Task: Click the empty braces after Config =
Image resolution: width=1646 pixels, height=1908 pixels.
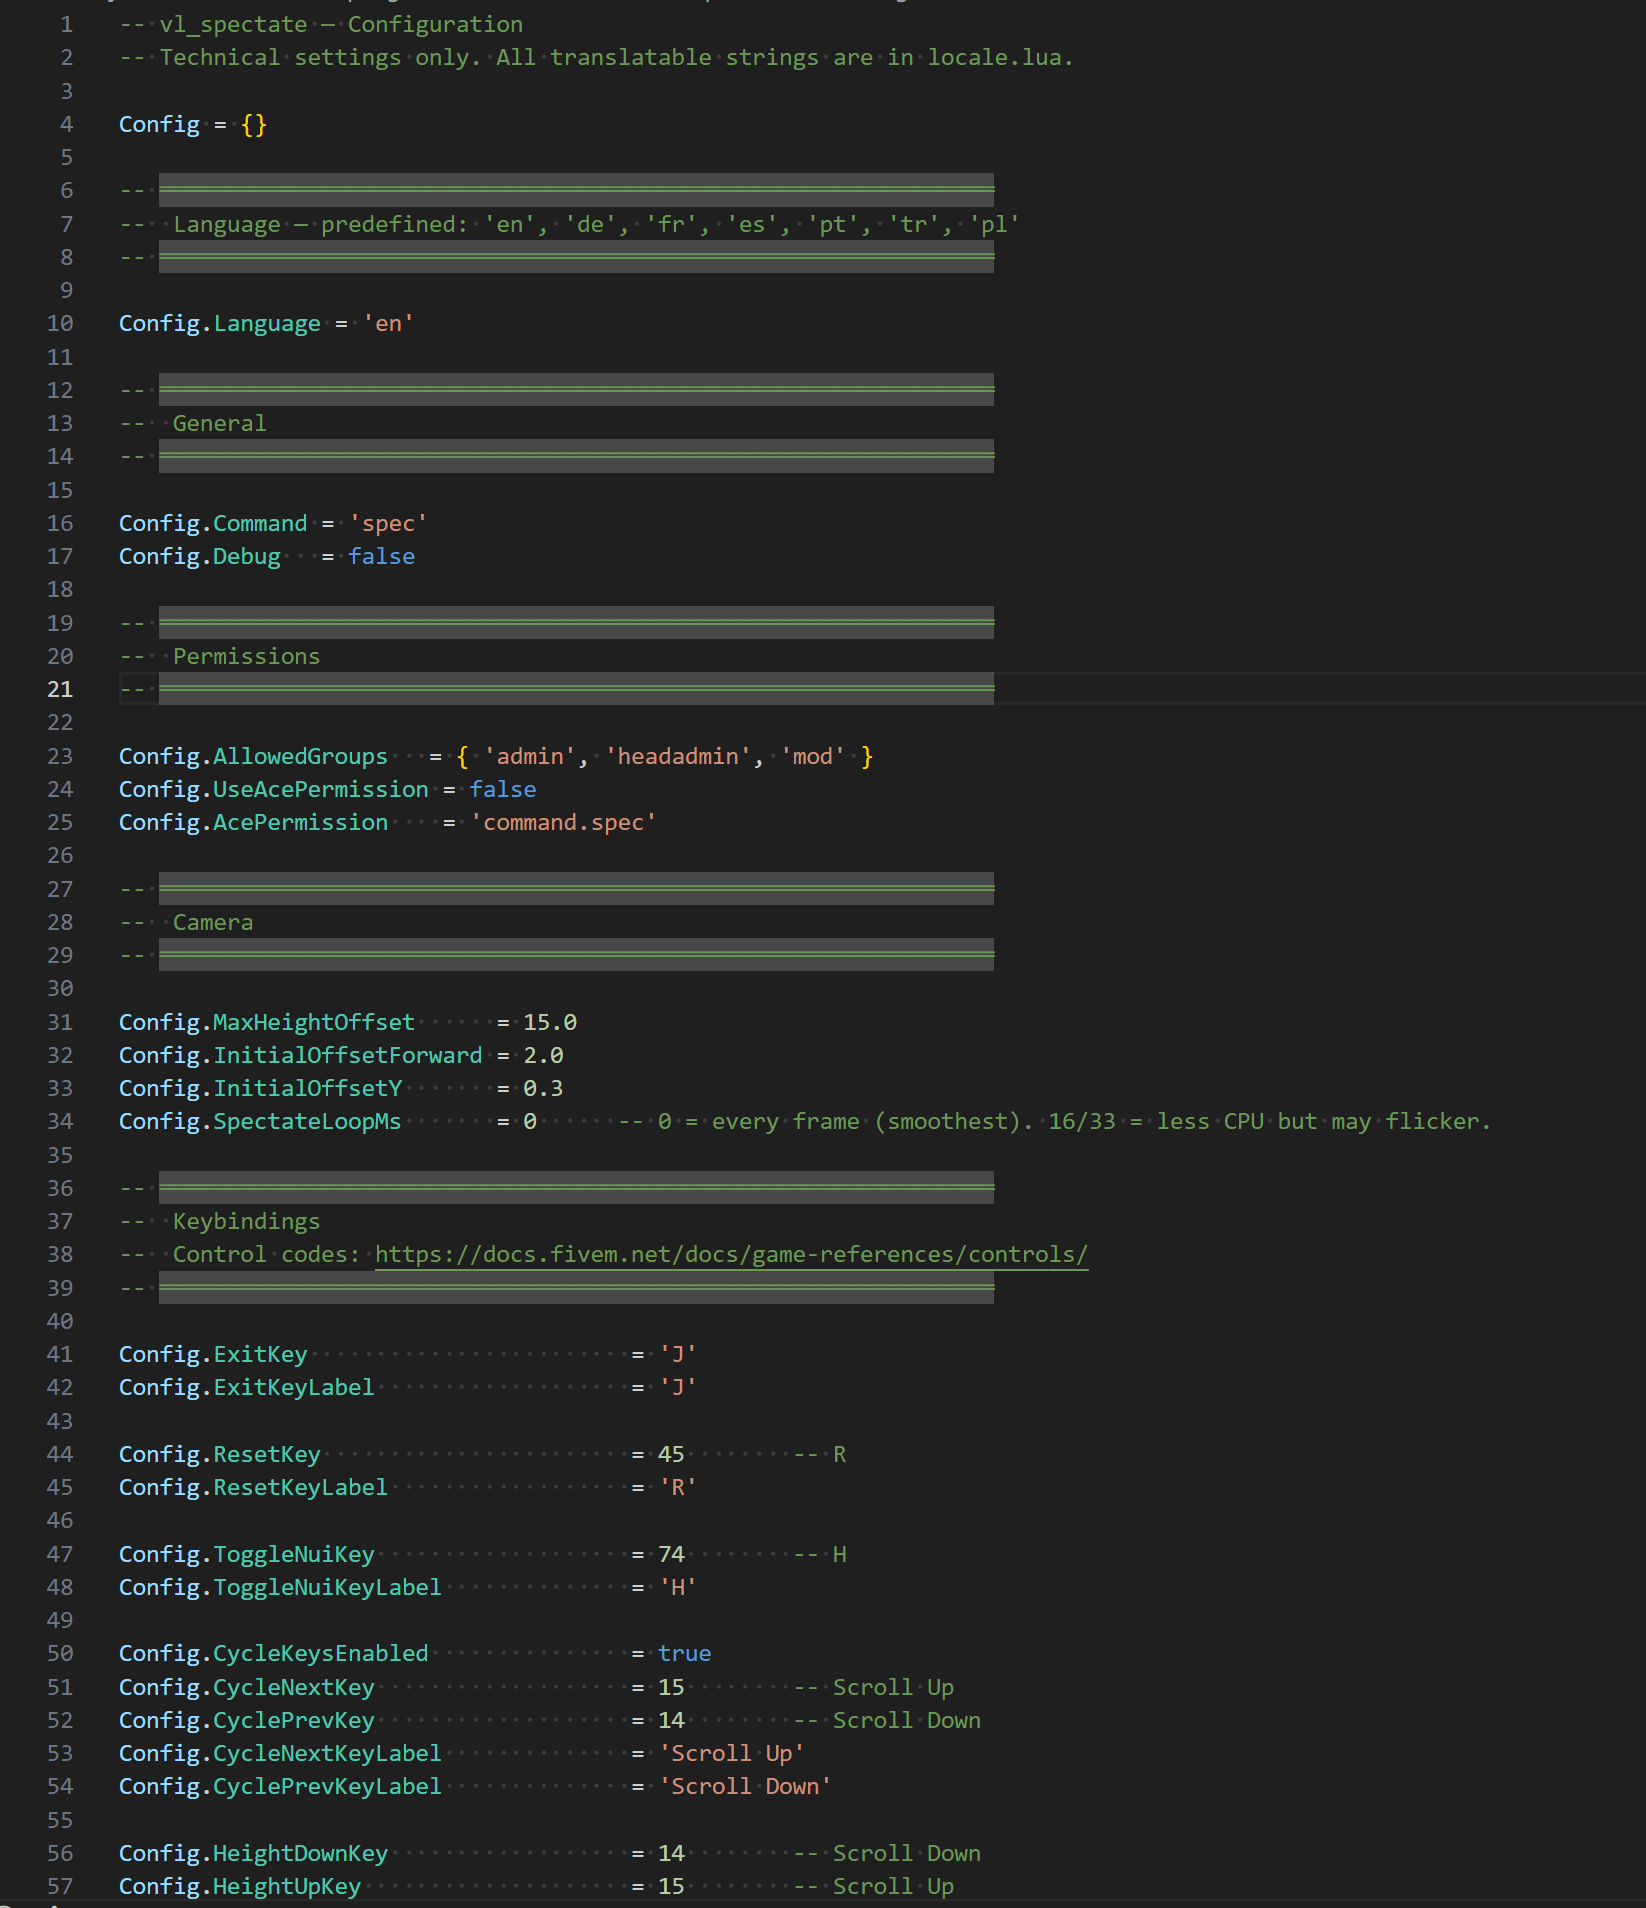Action: [254, 124]
